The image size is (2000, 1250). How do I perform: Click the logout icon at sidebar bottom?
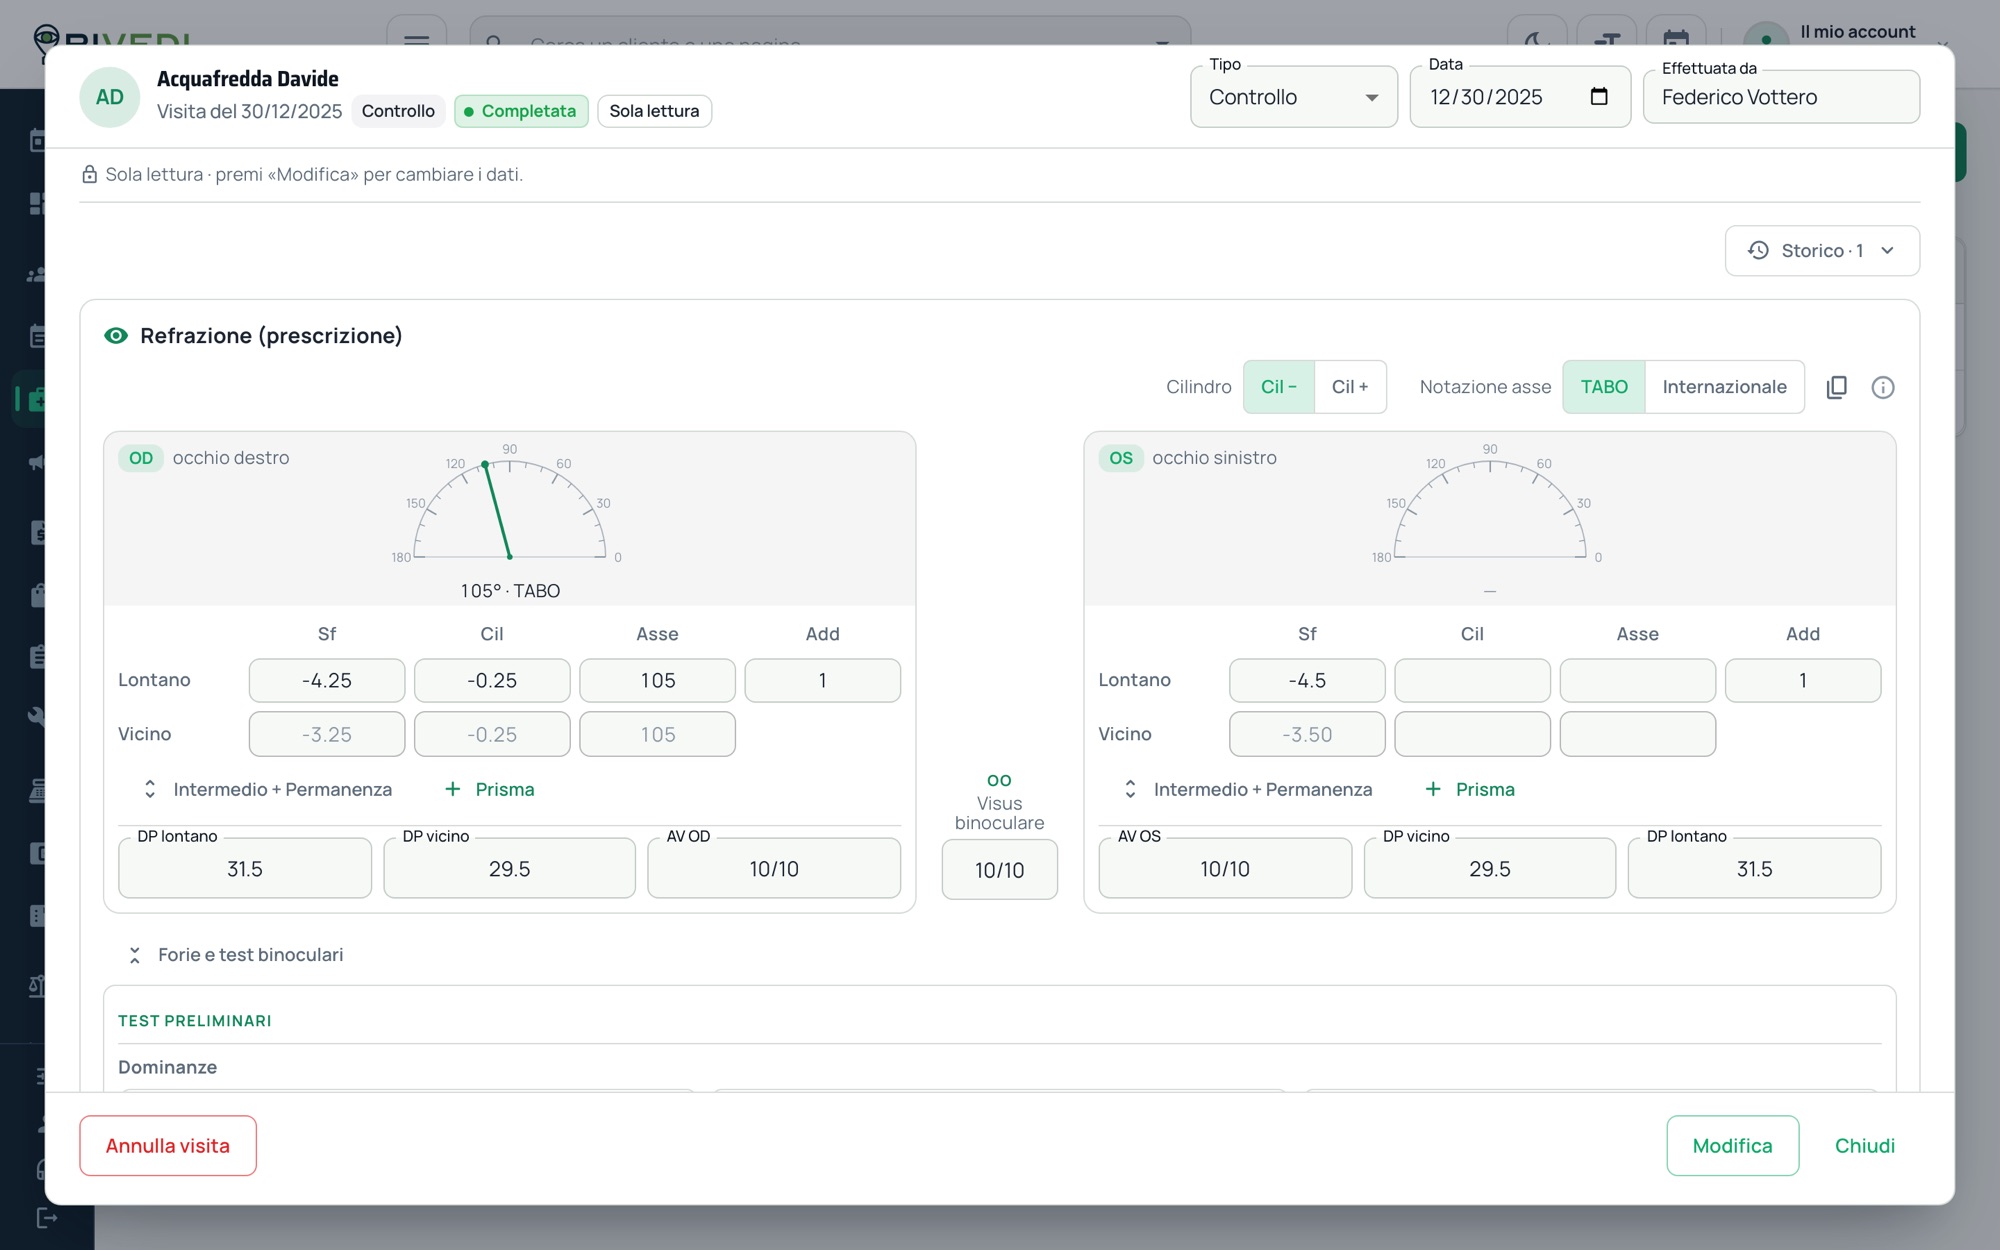click(46, 1218)
